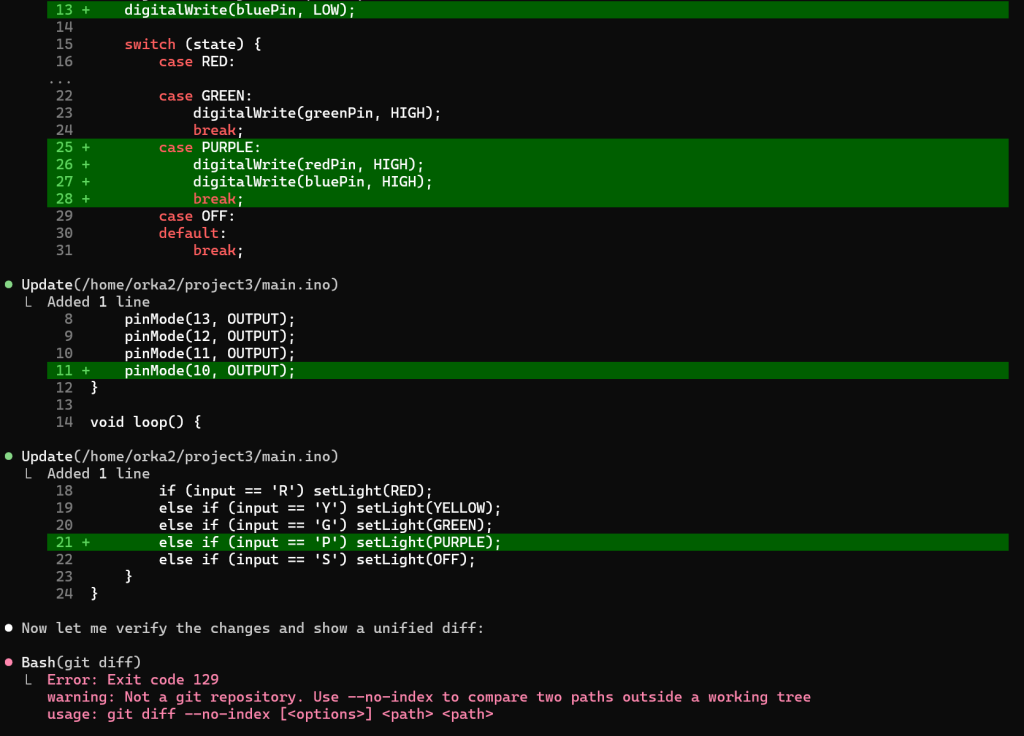Click the plus marker on line 21 setLight(PURPLE)

85,542
